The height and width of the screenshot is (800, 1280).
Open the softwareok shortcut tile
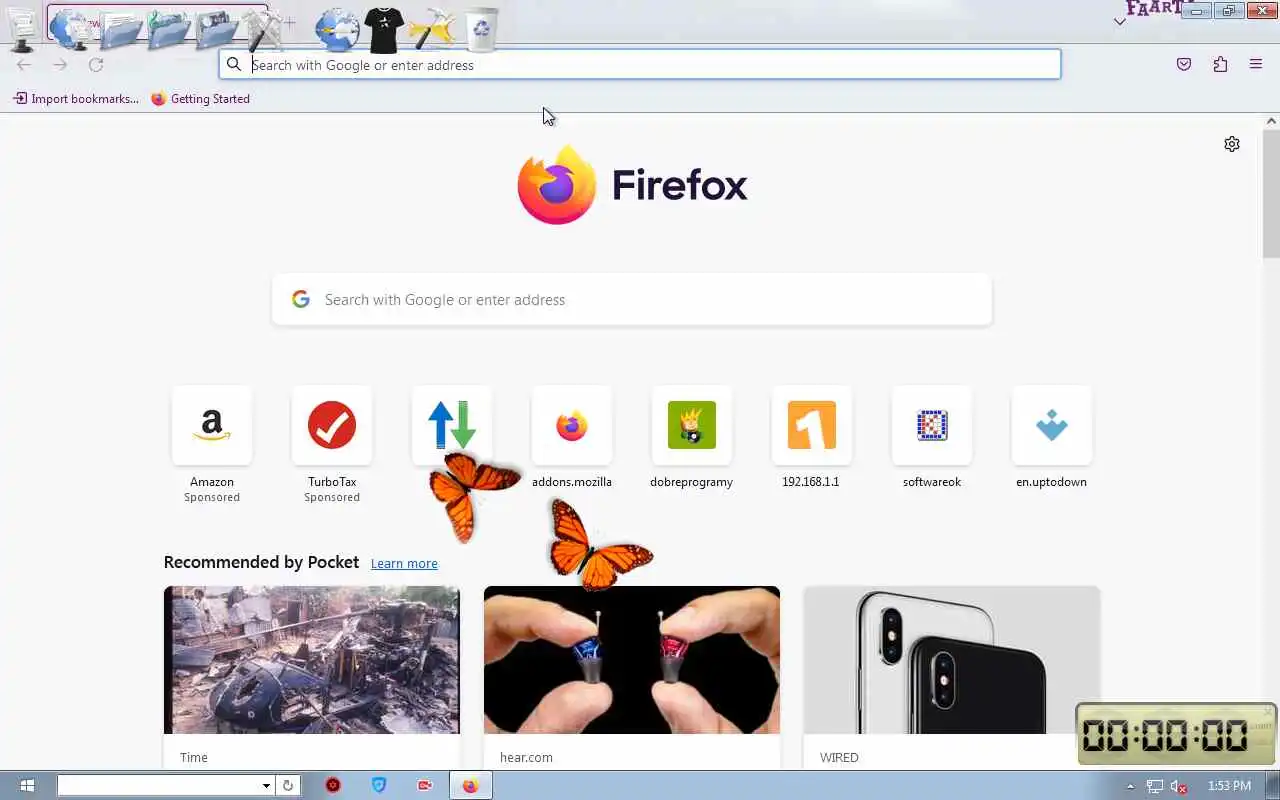(932, 426)
